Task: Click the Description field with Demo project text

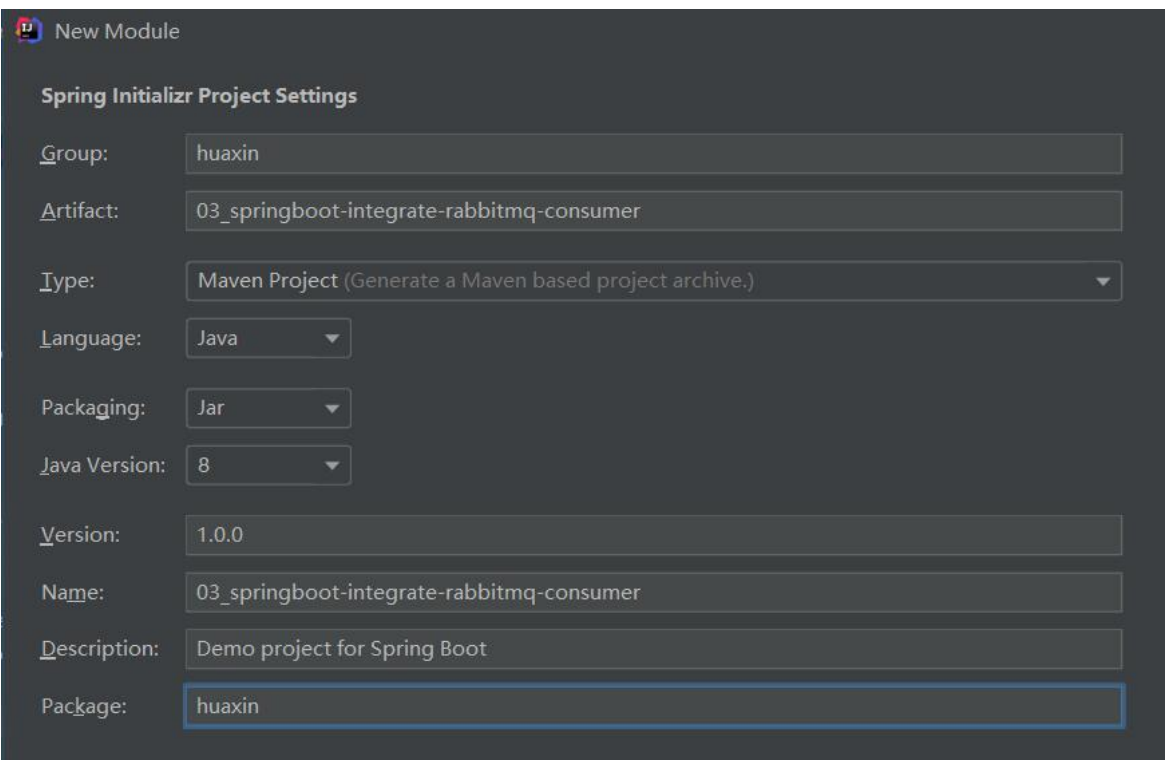Action: click(x=653, y=649)
